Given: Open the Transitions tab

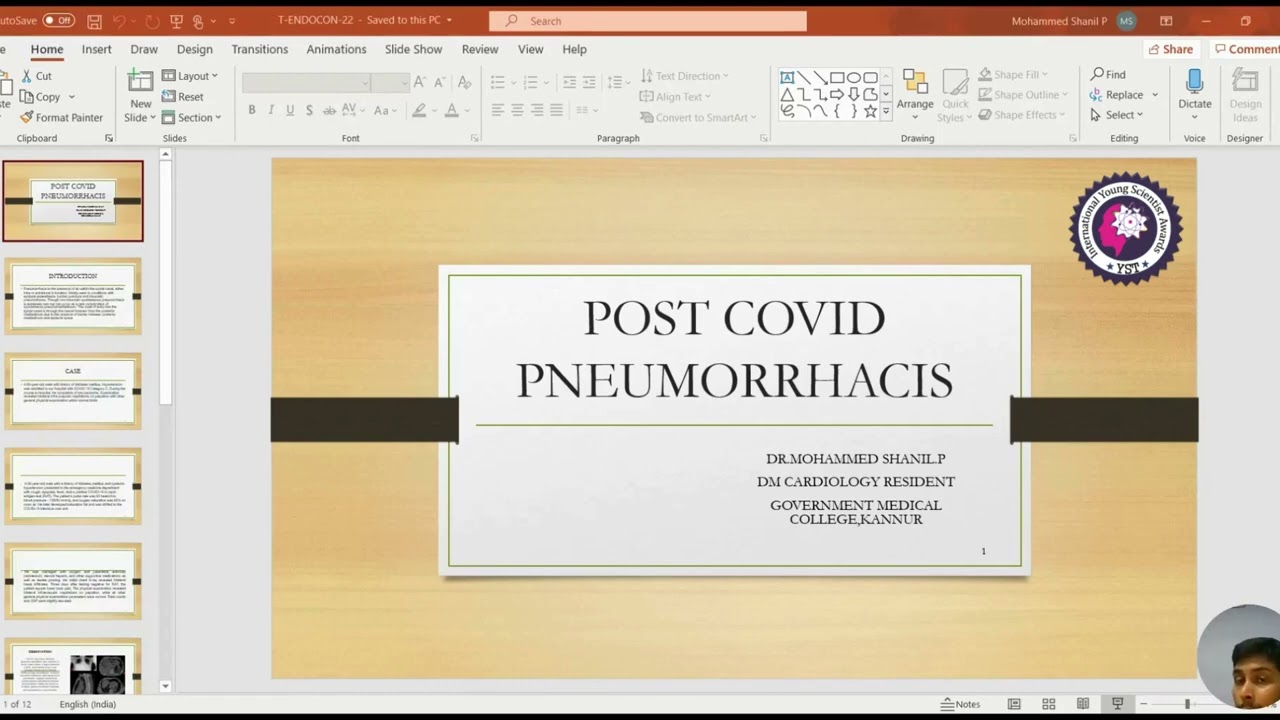Looking at the screenshot, I should pyautogui.click(x=259, y=49).
